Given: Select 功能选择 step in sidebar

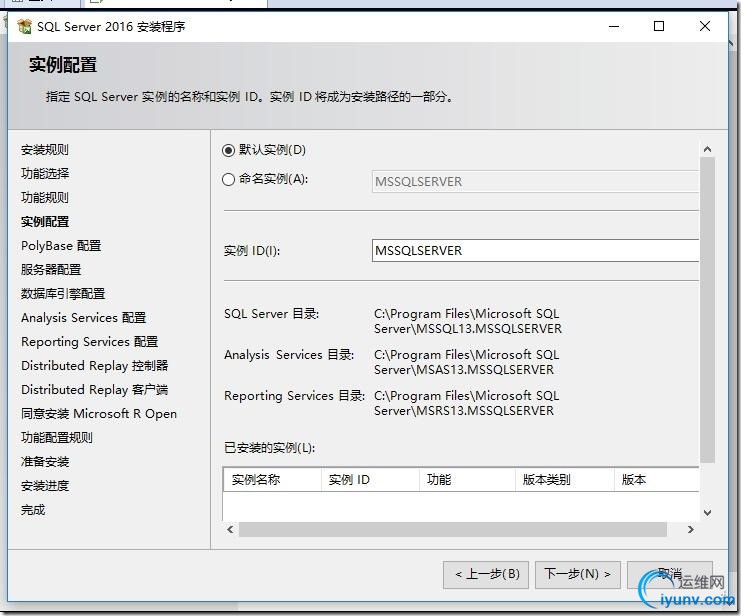Looking at the screenshot, I should click(x=45, y=174).
